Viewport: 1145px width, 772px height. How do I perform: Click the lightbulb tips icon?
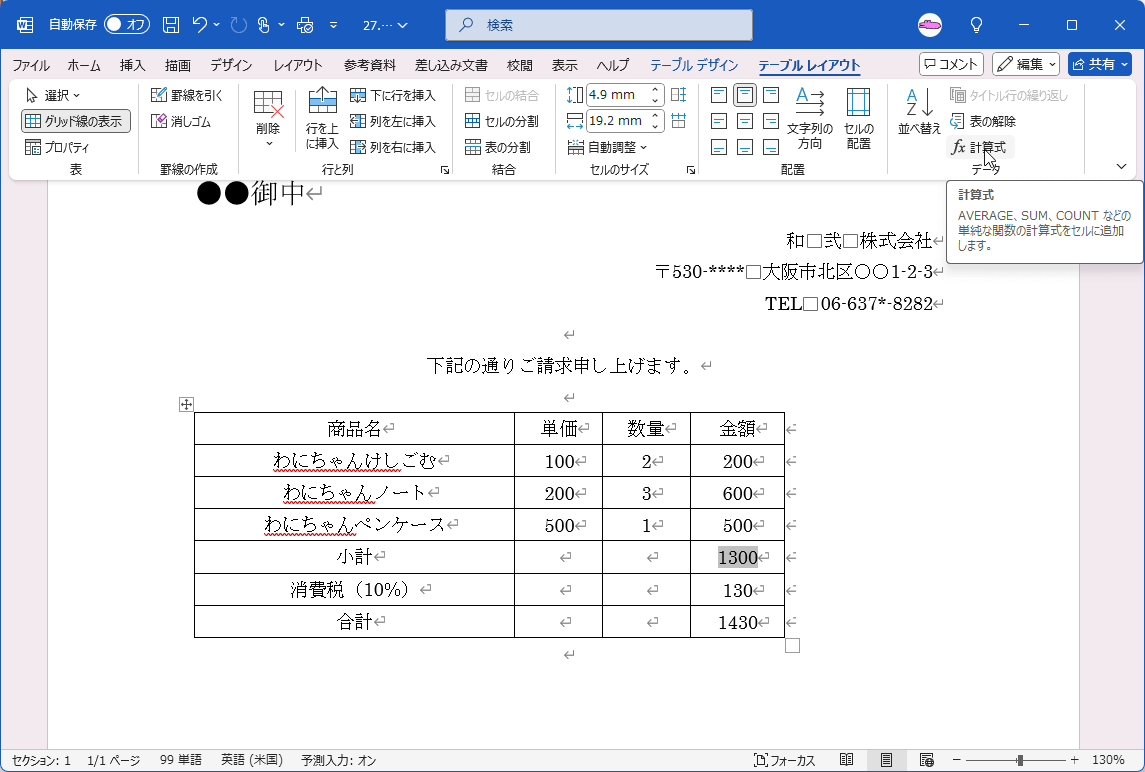tap(976, 25)
